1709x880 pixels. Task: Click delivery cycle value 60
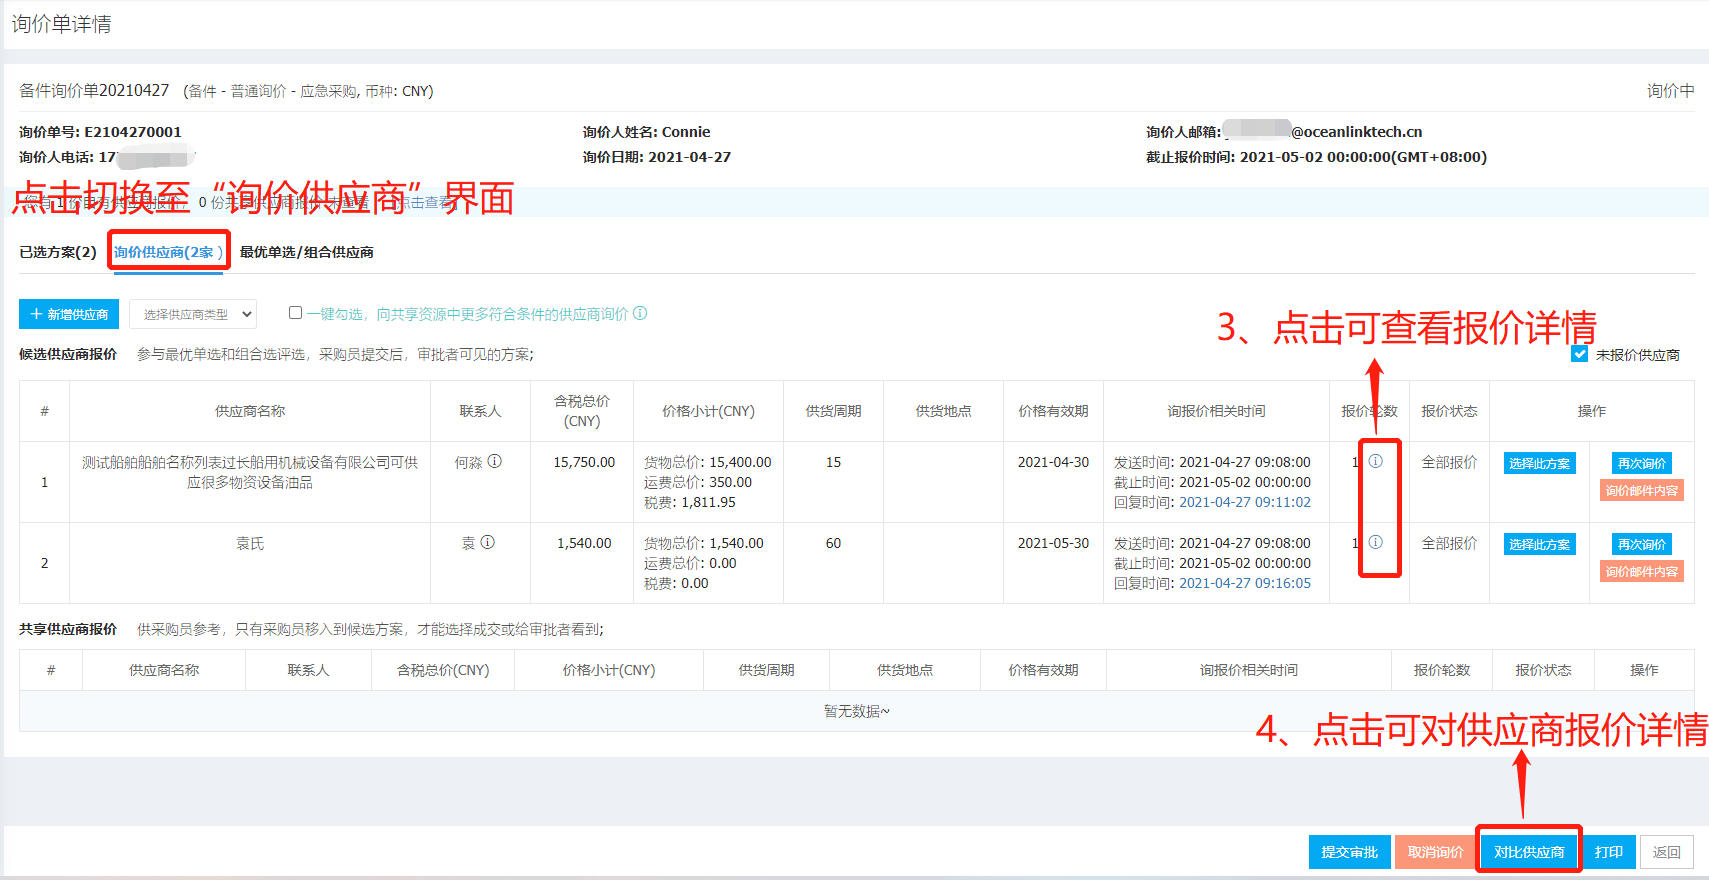[x=833, y=543]
